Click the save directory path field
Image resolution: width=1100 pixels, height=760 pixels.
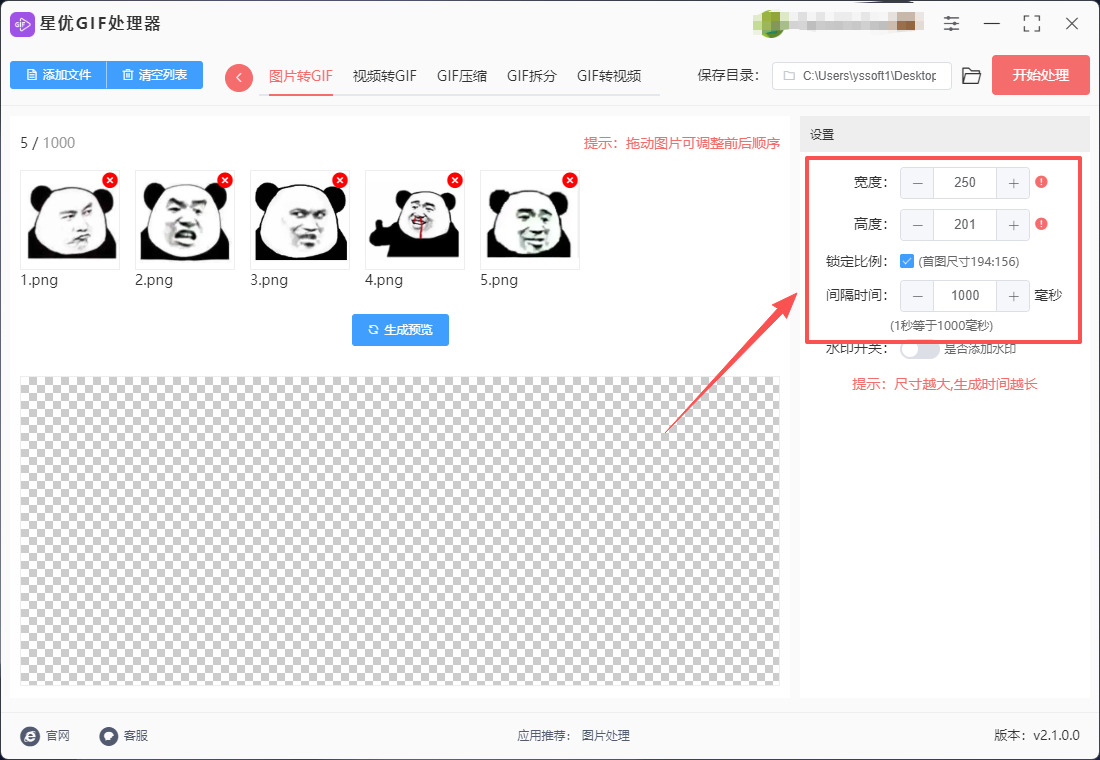[x=861, y=76]
